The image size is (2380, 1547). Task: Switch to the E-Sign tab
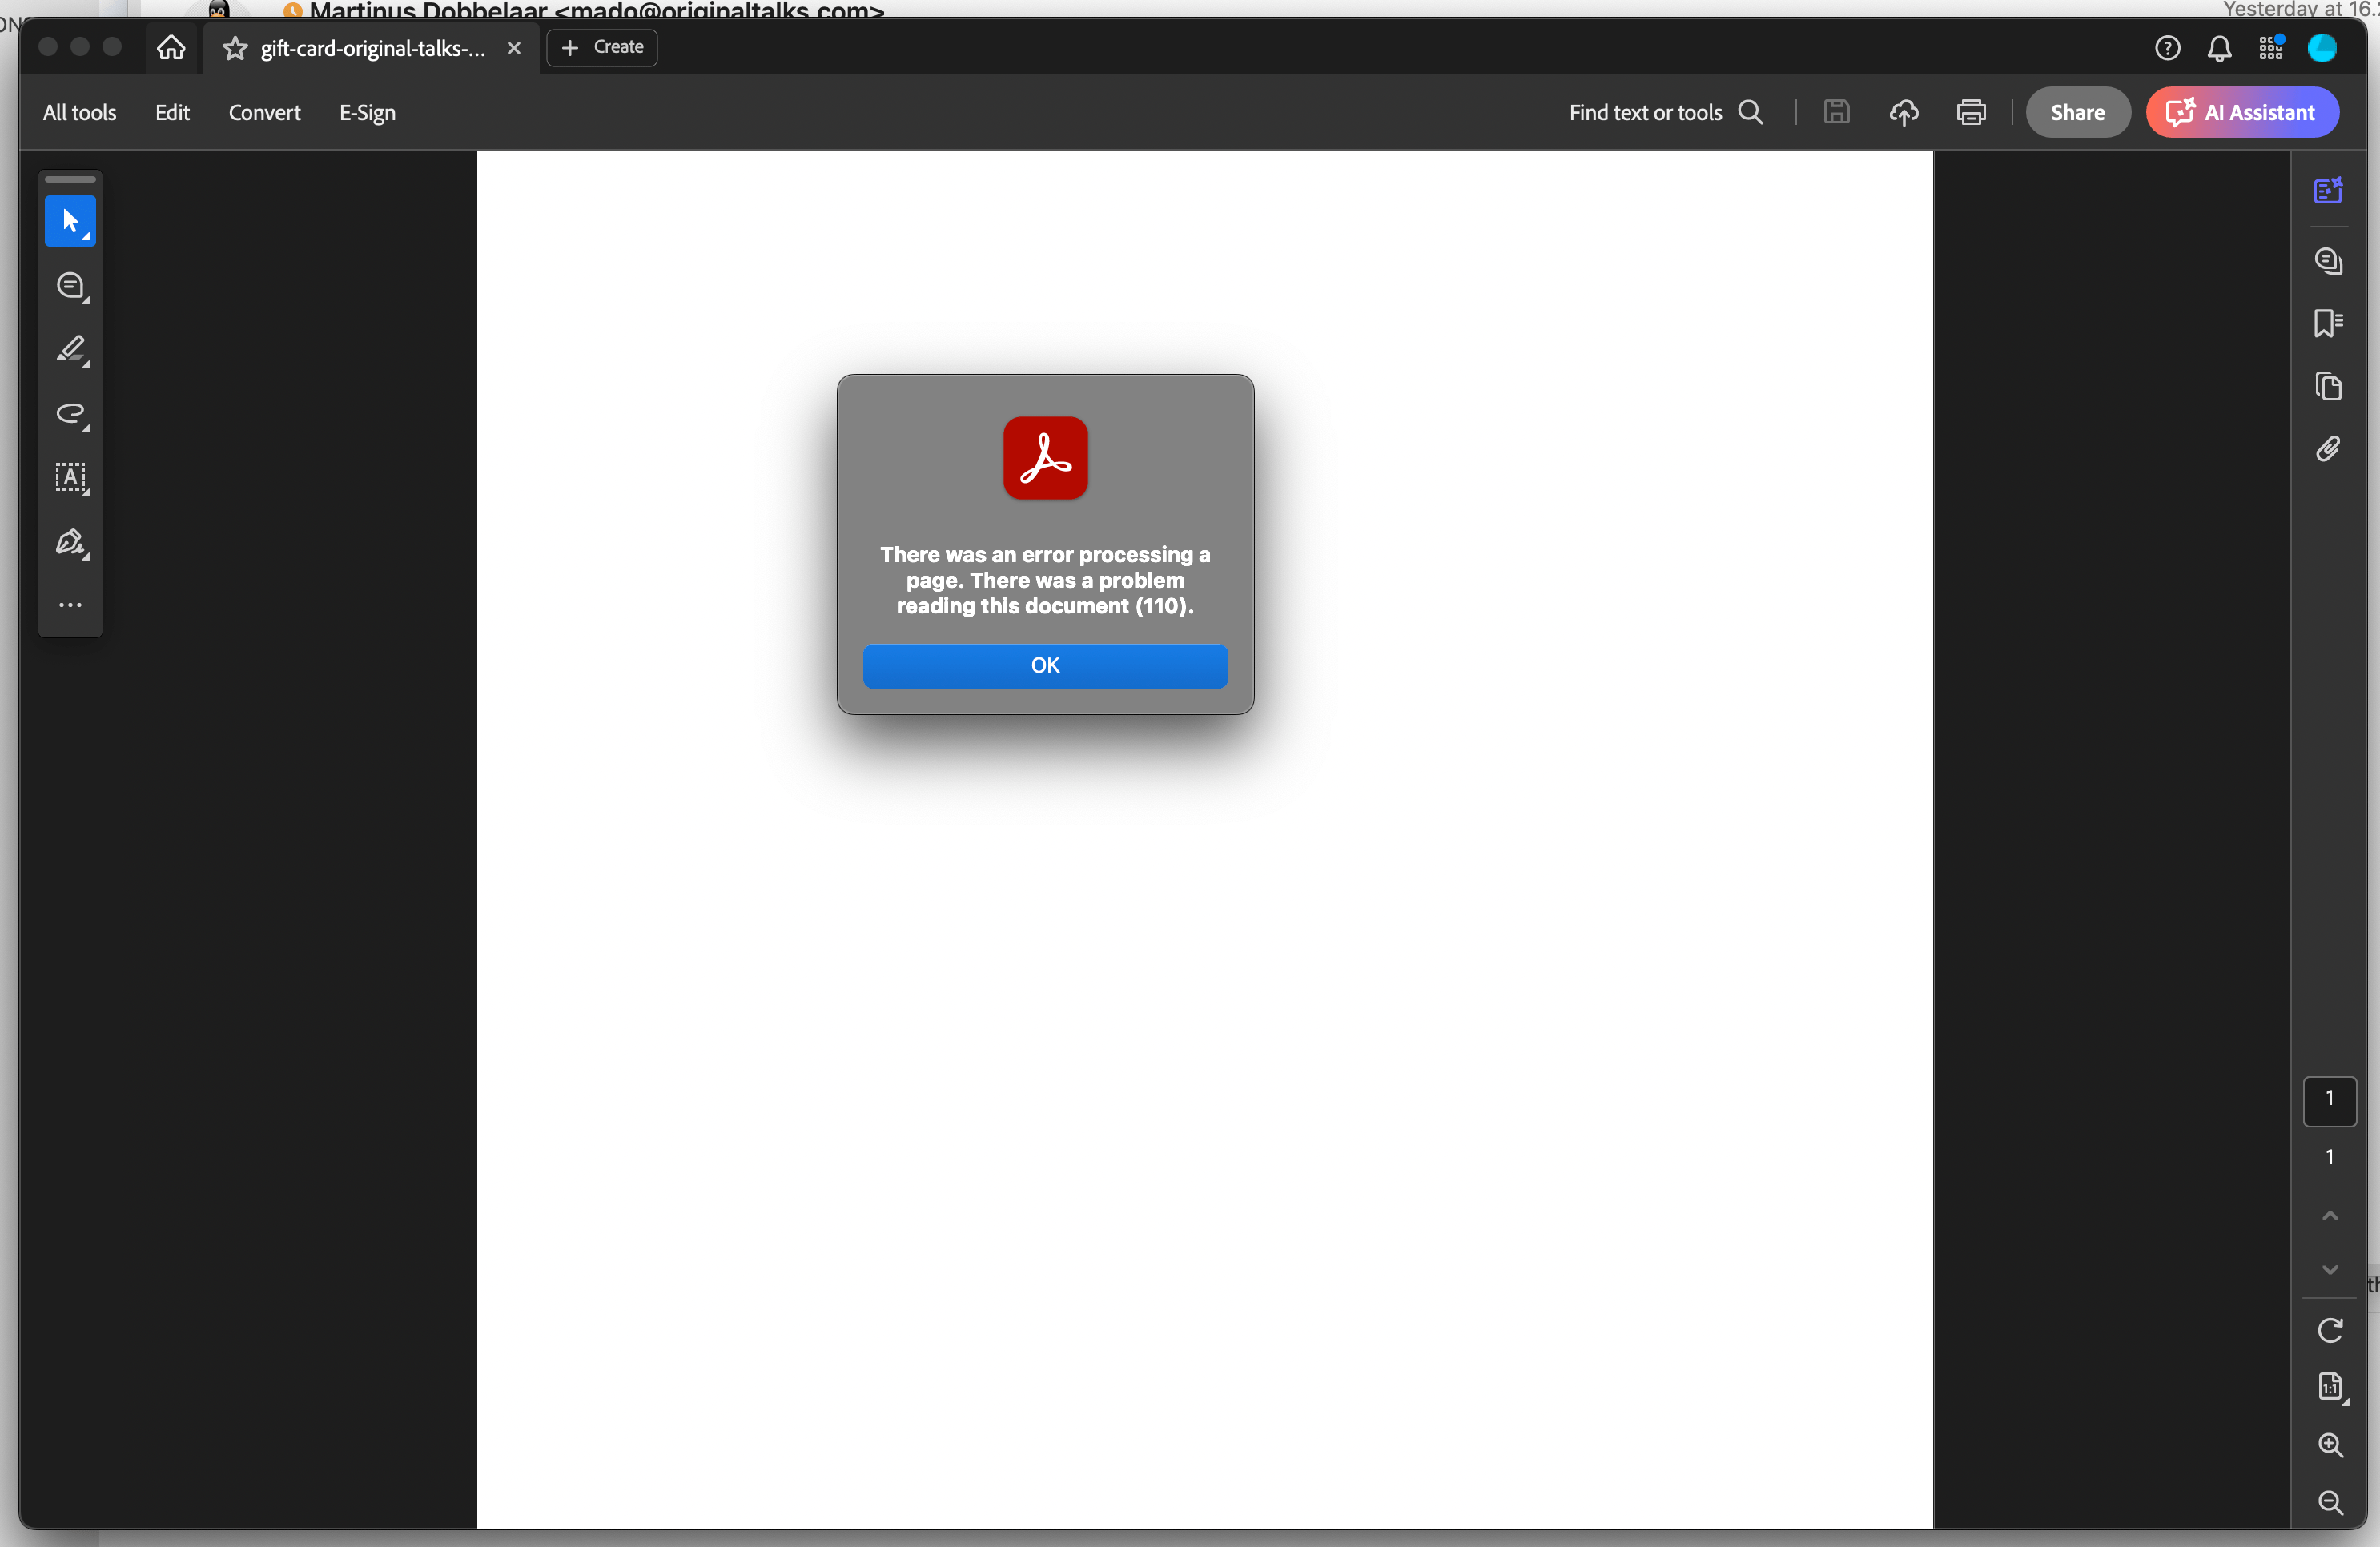tap(366, 112)
